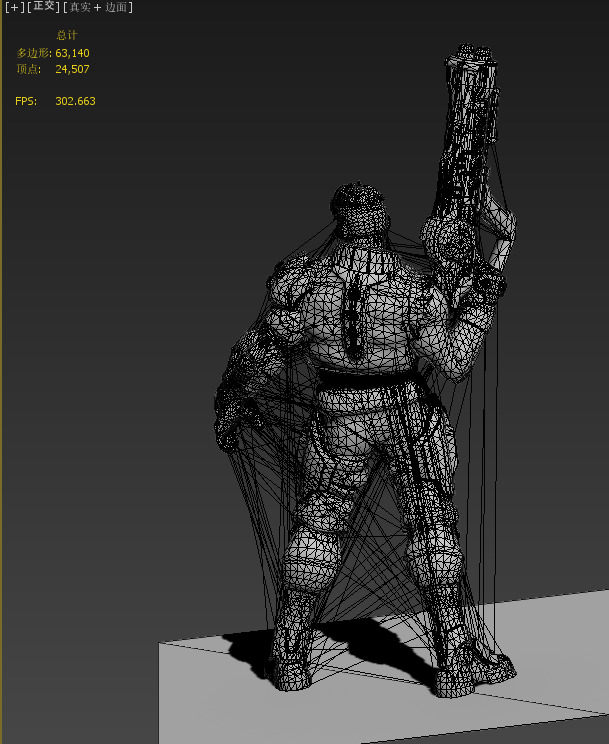The width and height of the screenshot is (609, 744).
Task: Select the FPS value 302.663
Action: point(75,101)
